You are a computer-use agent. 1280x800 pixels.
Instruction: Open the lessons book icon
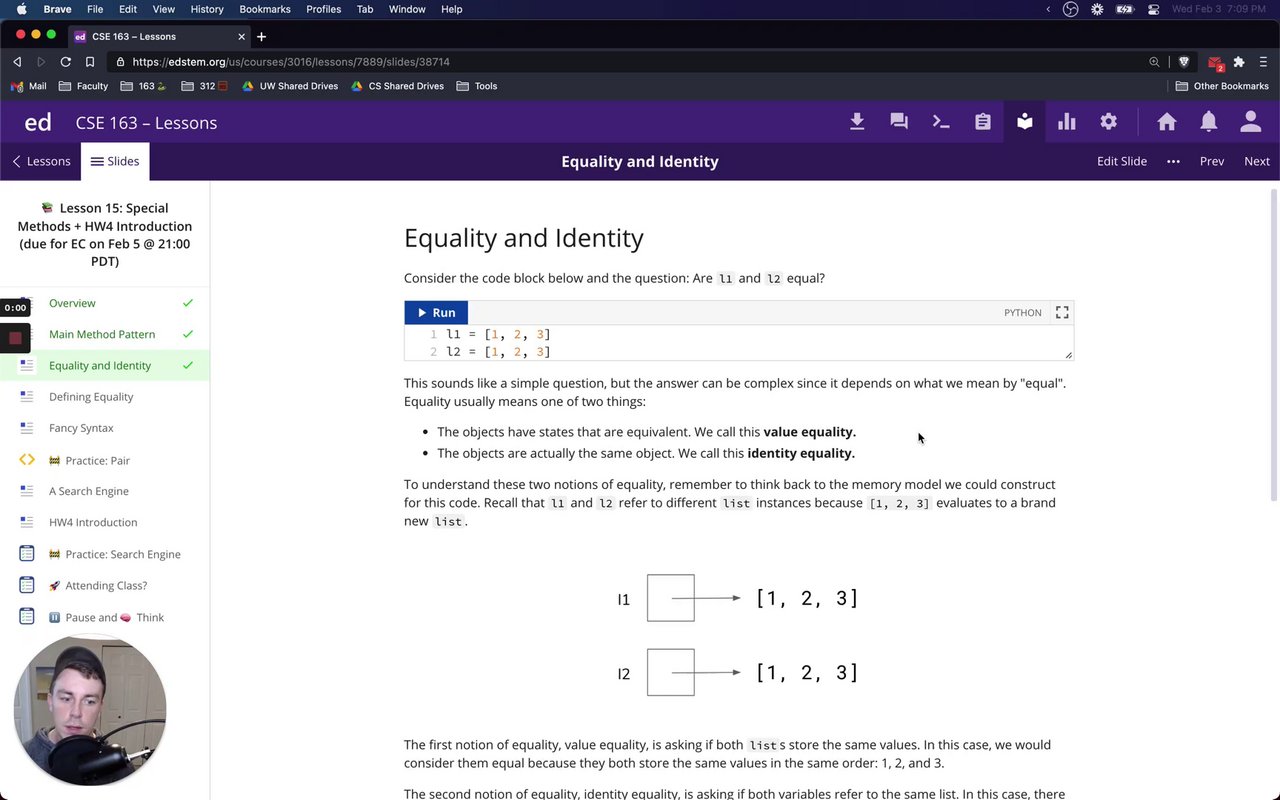point(1025,122)
